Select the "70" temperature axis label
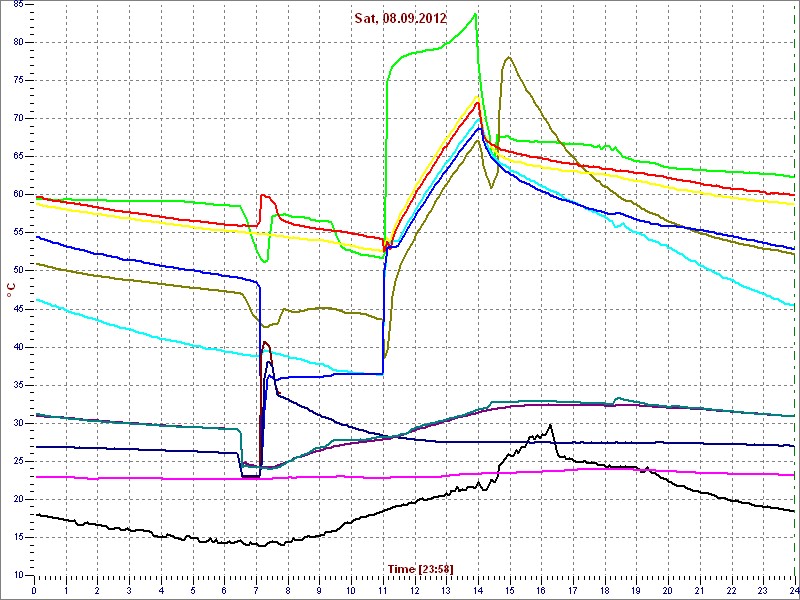The width and height of the screenshot is (800, 600). [18, 119]
